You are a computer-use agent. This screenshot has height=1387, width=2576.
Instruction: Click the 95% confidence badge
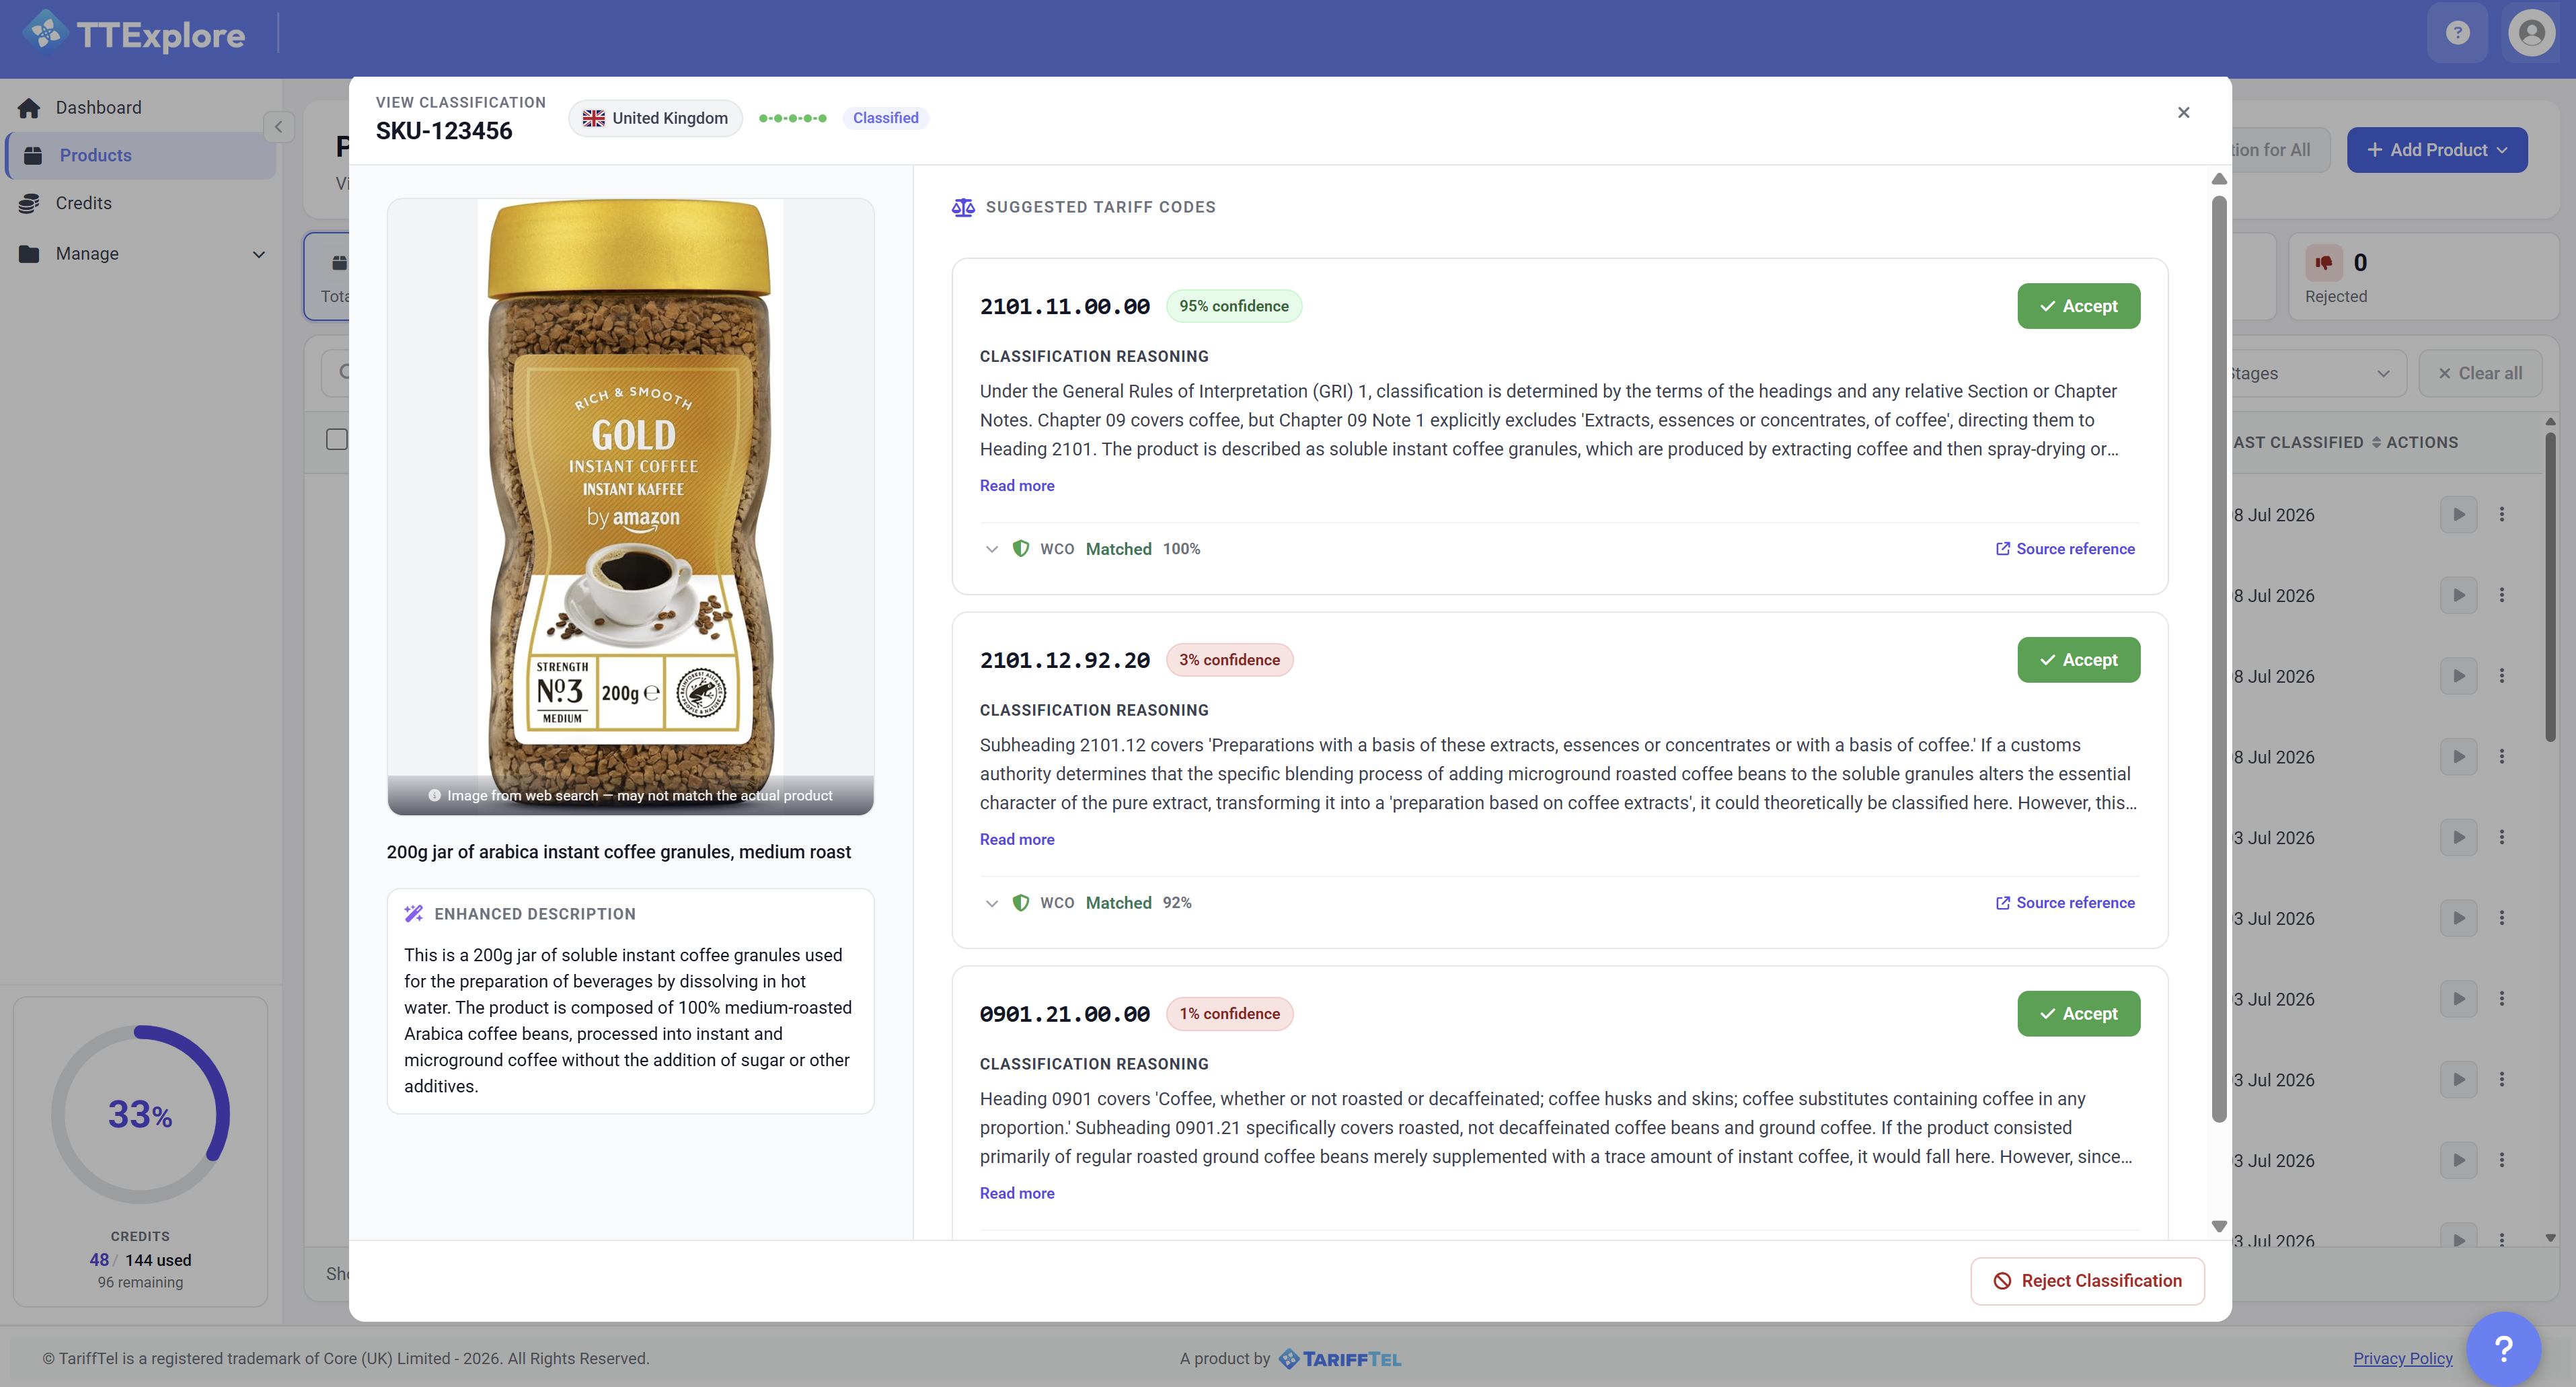pyautogui.click(x=1233, y=306)
